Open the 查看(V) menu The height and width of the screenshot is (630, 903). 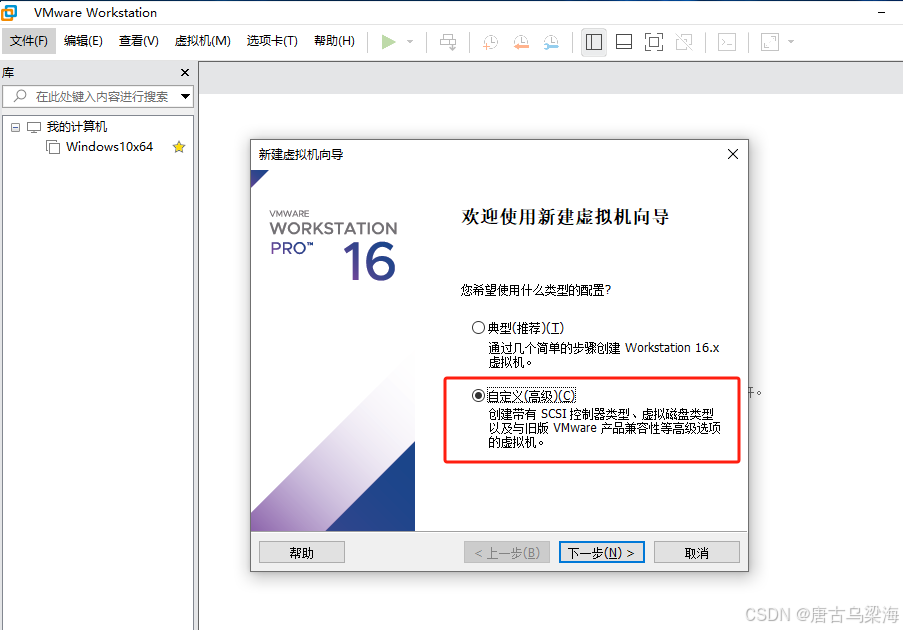(139, 41)
